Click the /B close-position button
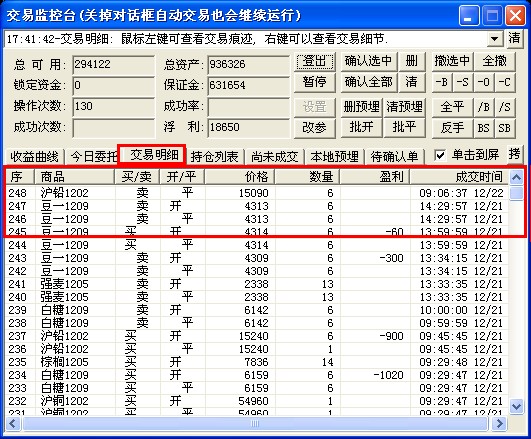The width and height of the screenshot is (531, 439). point(484,107)
